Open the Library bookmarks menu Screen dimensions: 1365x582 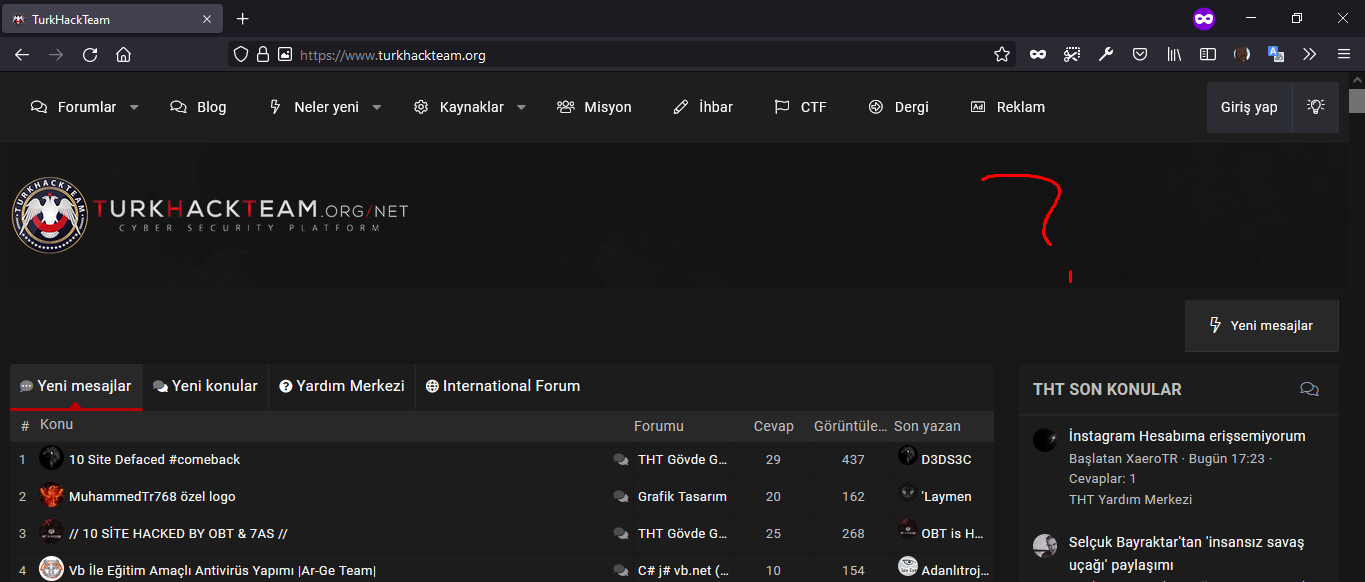[x=1174, y=55]
